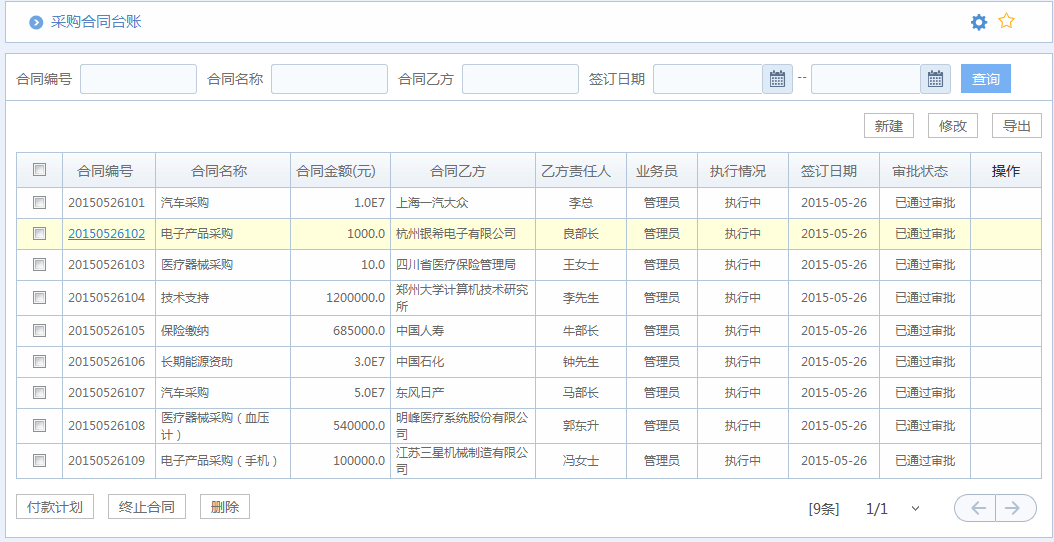Click the settings gear icon

tap(979, 22)
